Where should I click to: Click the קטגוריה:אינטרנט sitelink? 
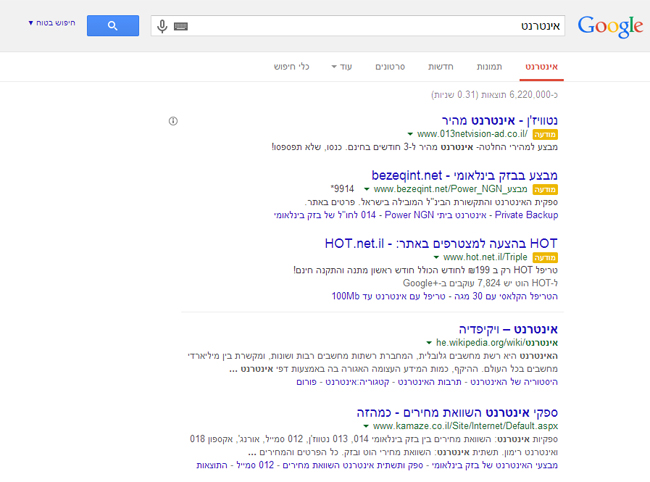(357, 382)
